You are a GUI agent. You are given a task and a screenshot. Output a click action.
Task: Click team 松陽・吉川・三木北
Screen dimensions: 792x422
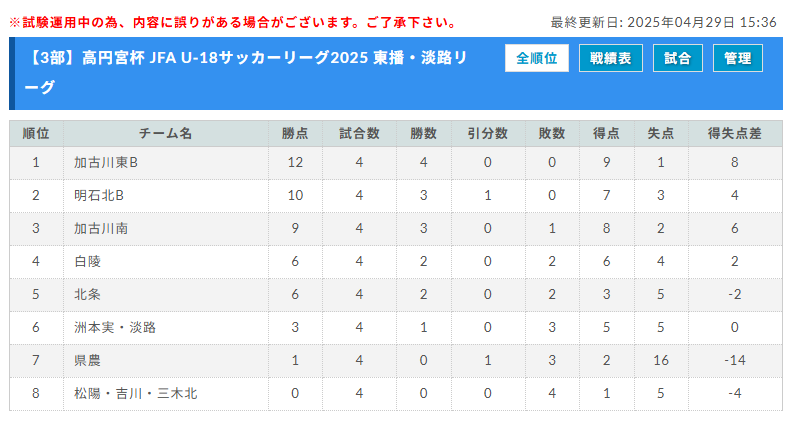pos(136,393)
